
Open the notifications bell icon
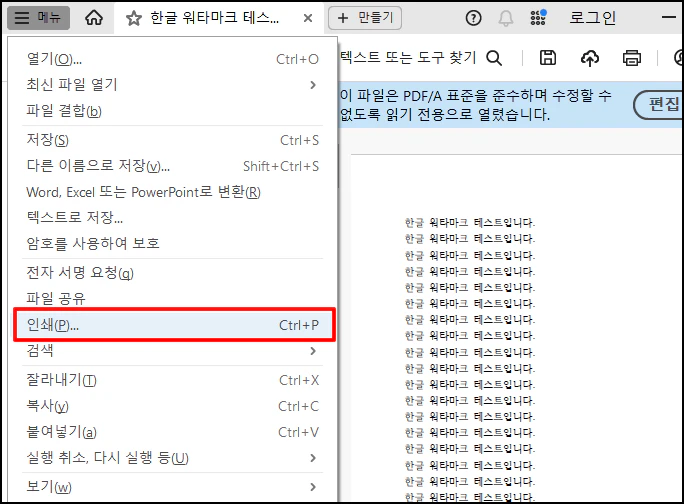[x=506, y=18]
